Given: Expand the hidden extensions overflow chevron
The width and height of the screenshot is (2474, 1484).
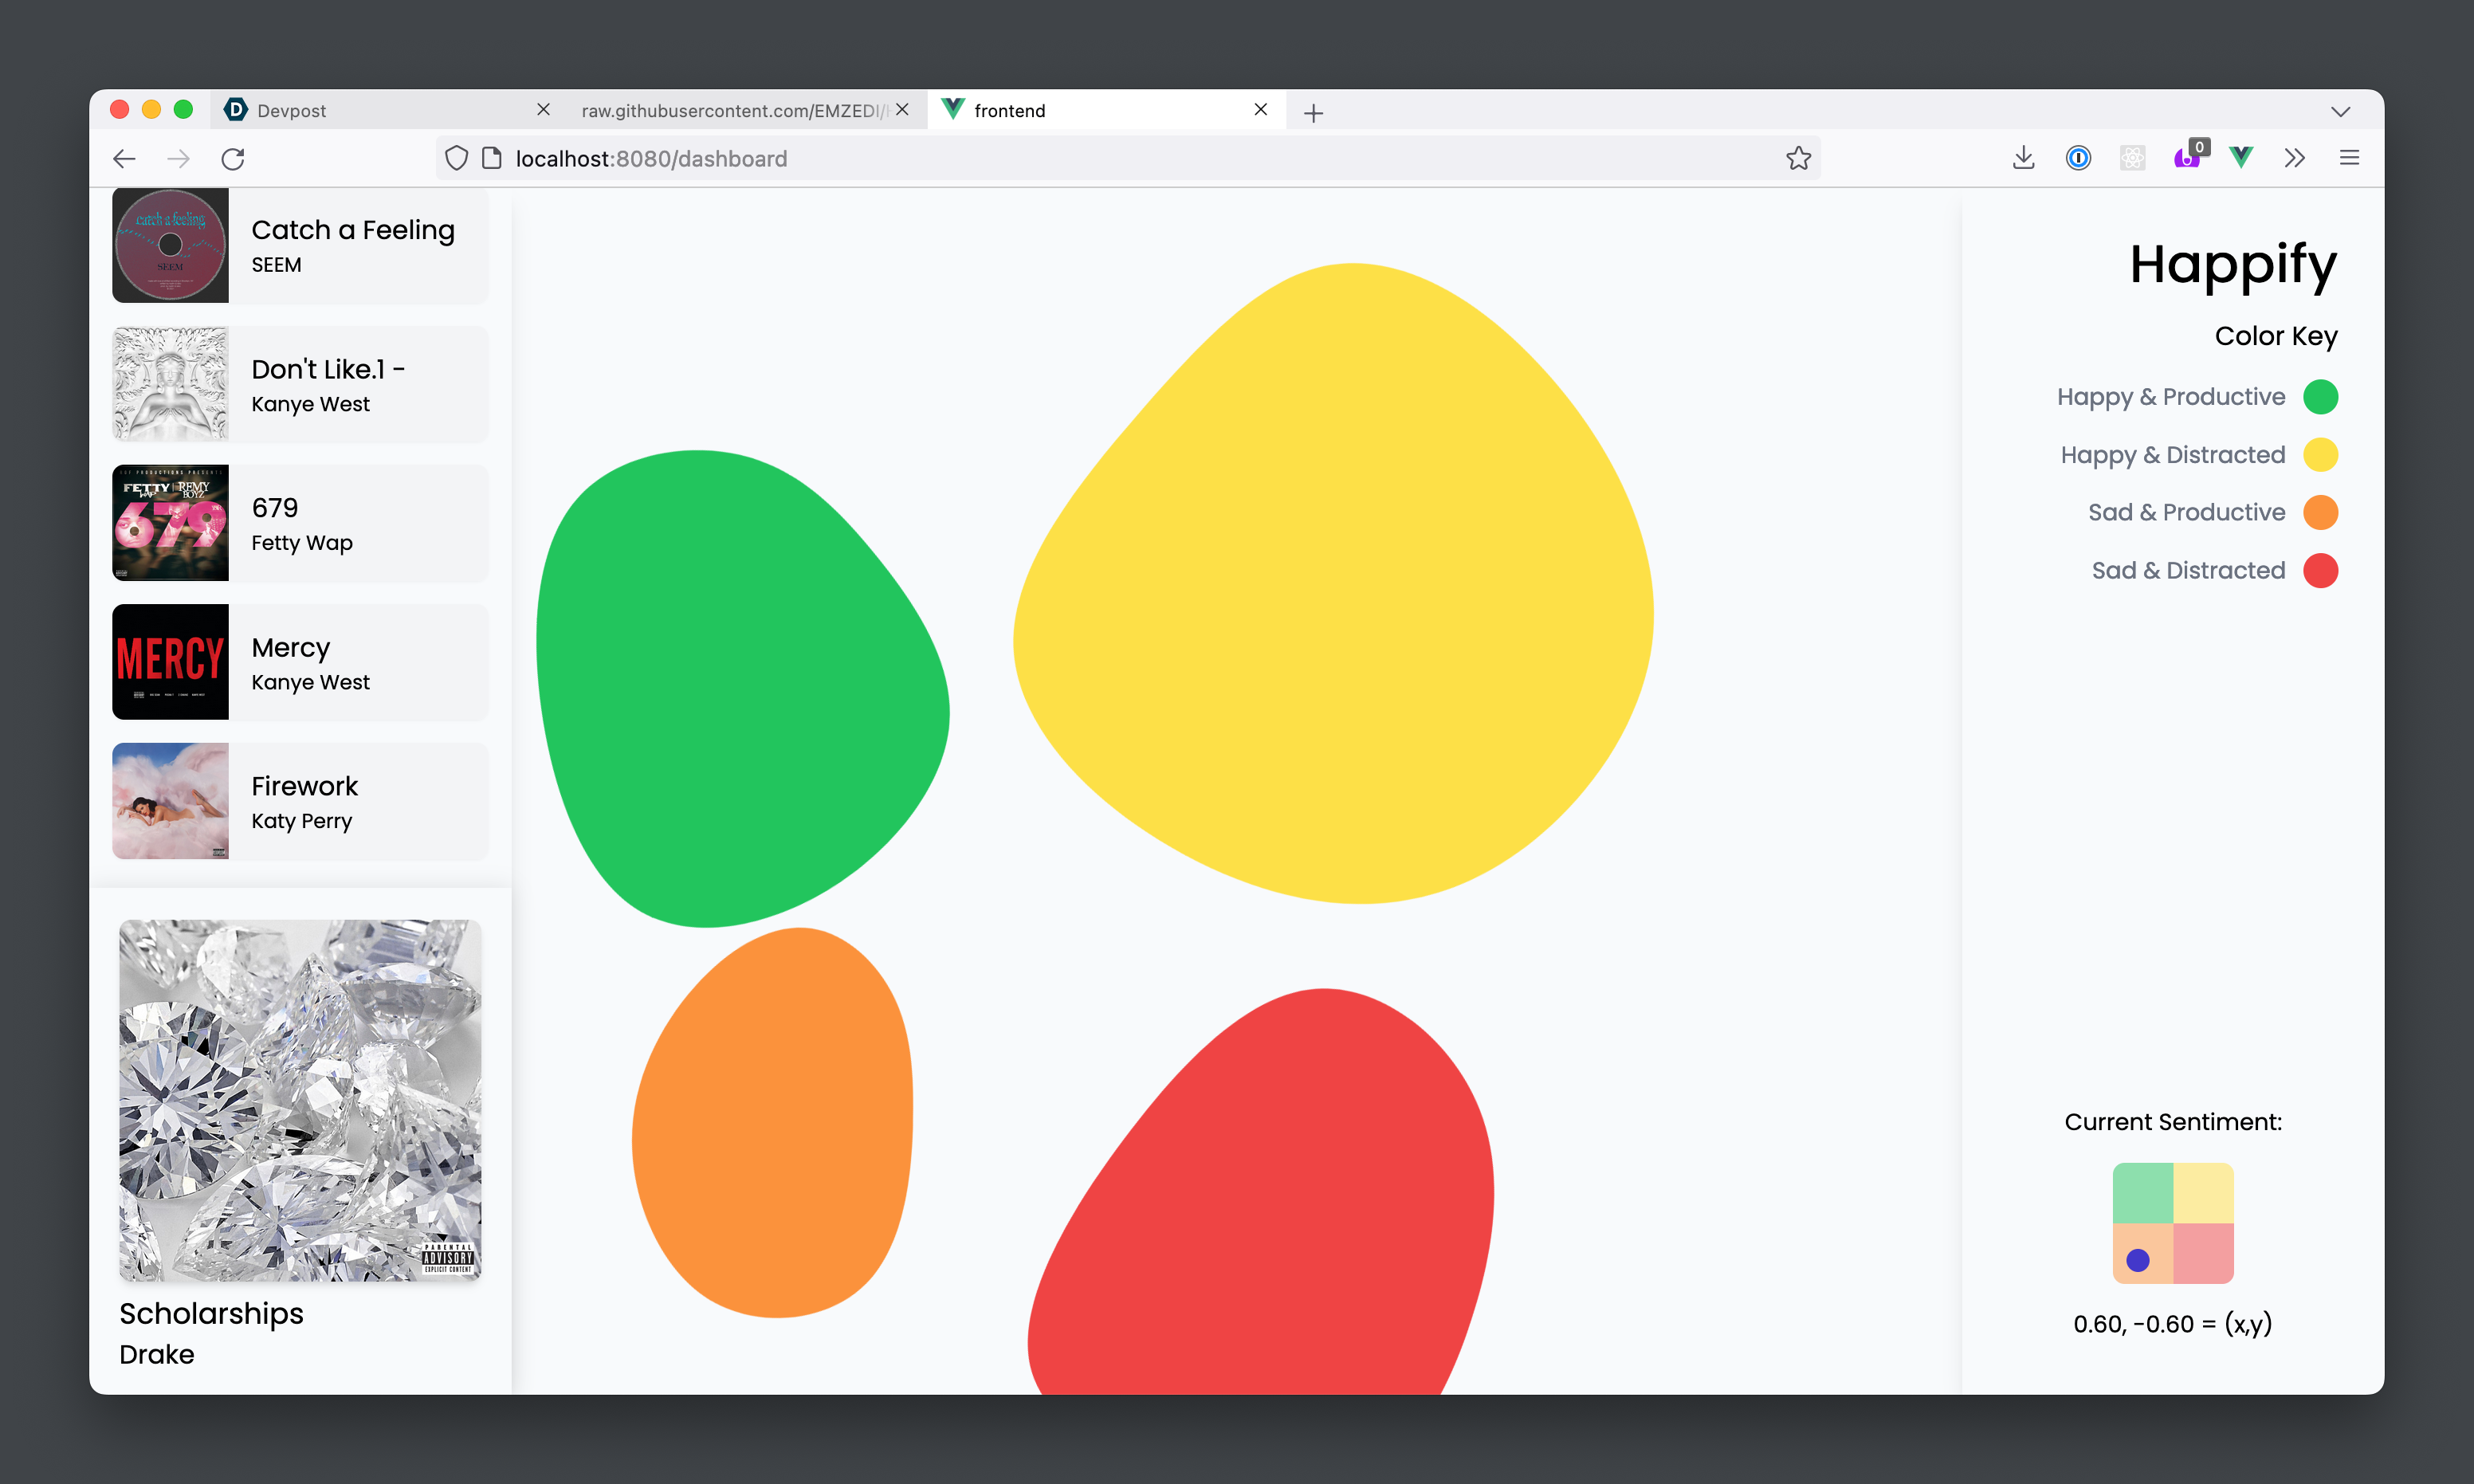Looking at the screenshot, I should tap(2295, 158).
